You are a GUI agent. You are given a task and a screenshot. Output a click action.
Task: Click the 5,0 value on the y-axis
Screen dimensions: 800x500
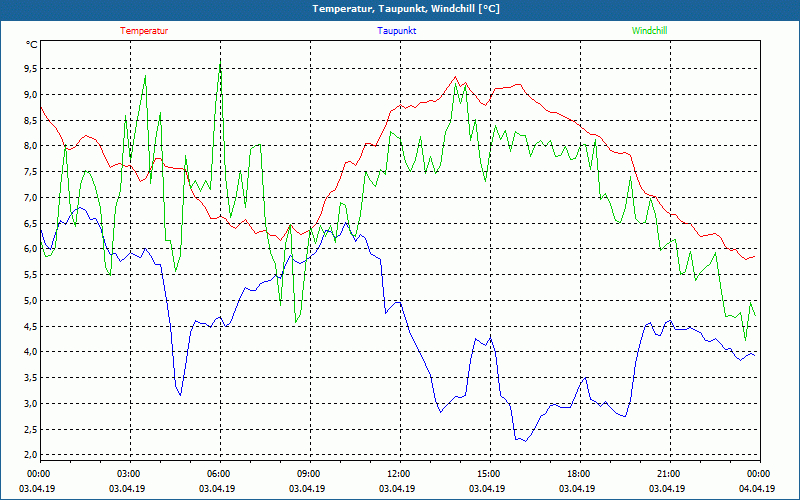click(x=29, y=301)
